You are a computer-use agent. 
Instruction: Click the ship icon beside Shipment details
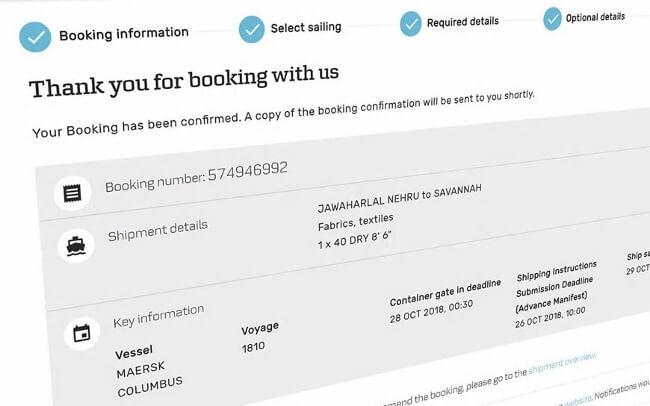tap(76, 246)
